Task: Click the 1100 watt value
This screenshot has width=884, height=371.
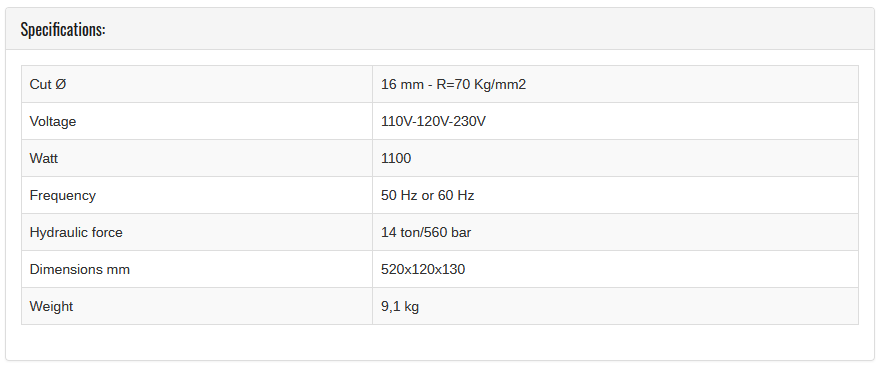Action: coord(396,158)
